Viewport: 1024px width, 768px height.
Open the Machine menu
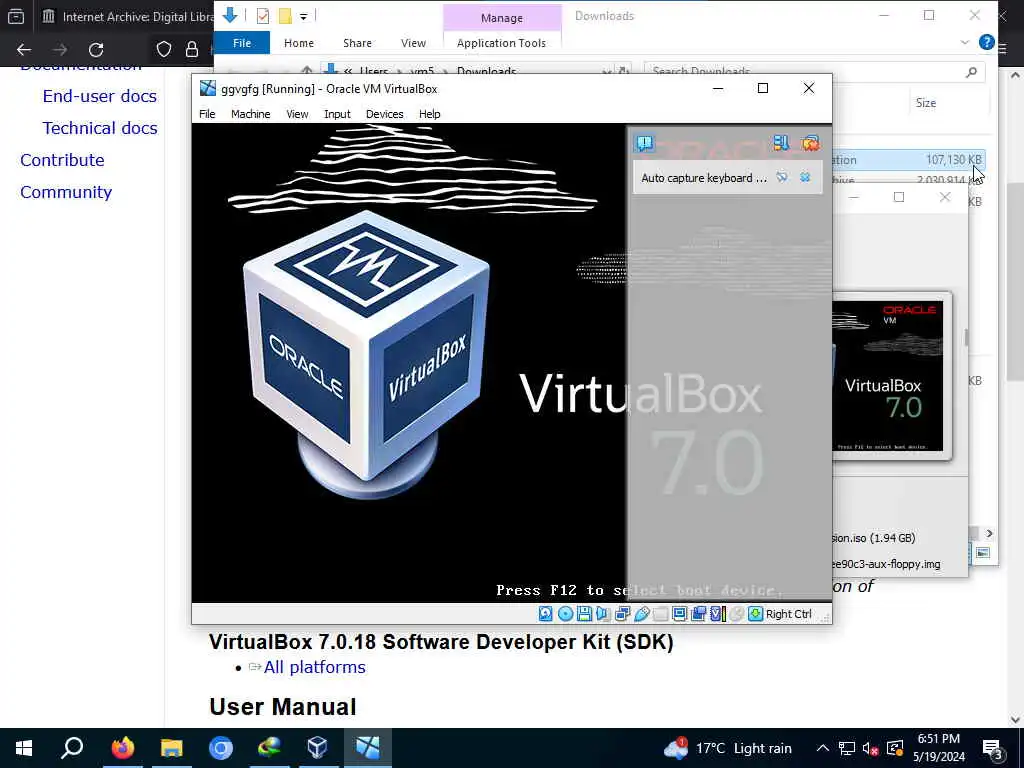[x=250, y=114]
